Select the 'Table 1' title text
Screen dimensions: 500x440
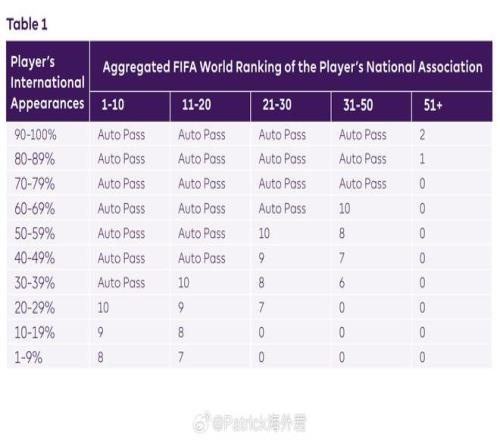pos(27,25)
